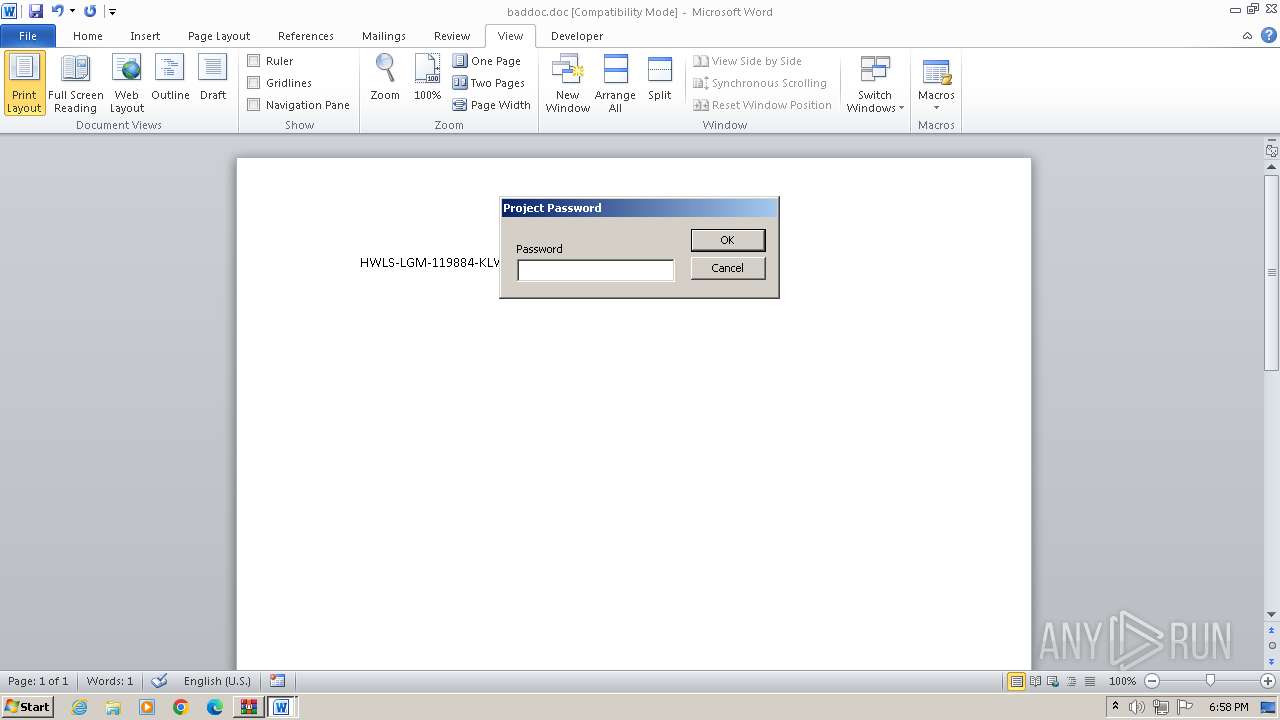Image resolution: width=1280 pixels, height=720 pixels.
Task: Split the document window
Action: pyautogui.click(x=659, y=78)
